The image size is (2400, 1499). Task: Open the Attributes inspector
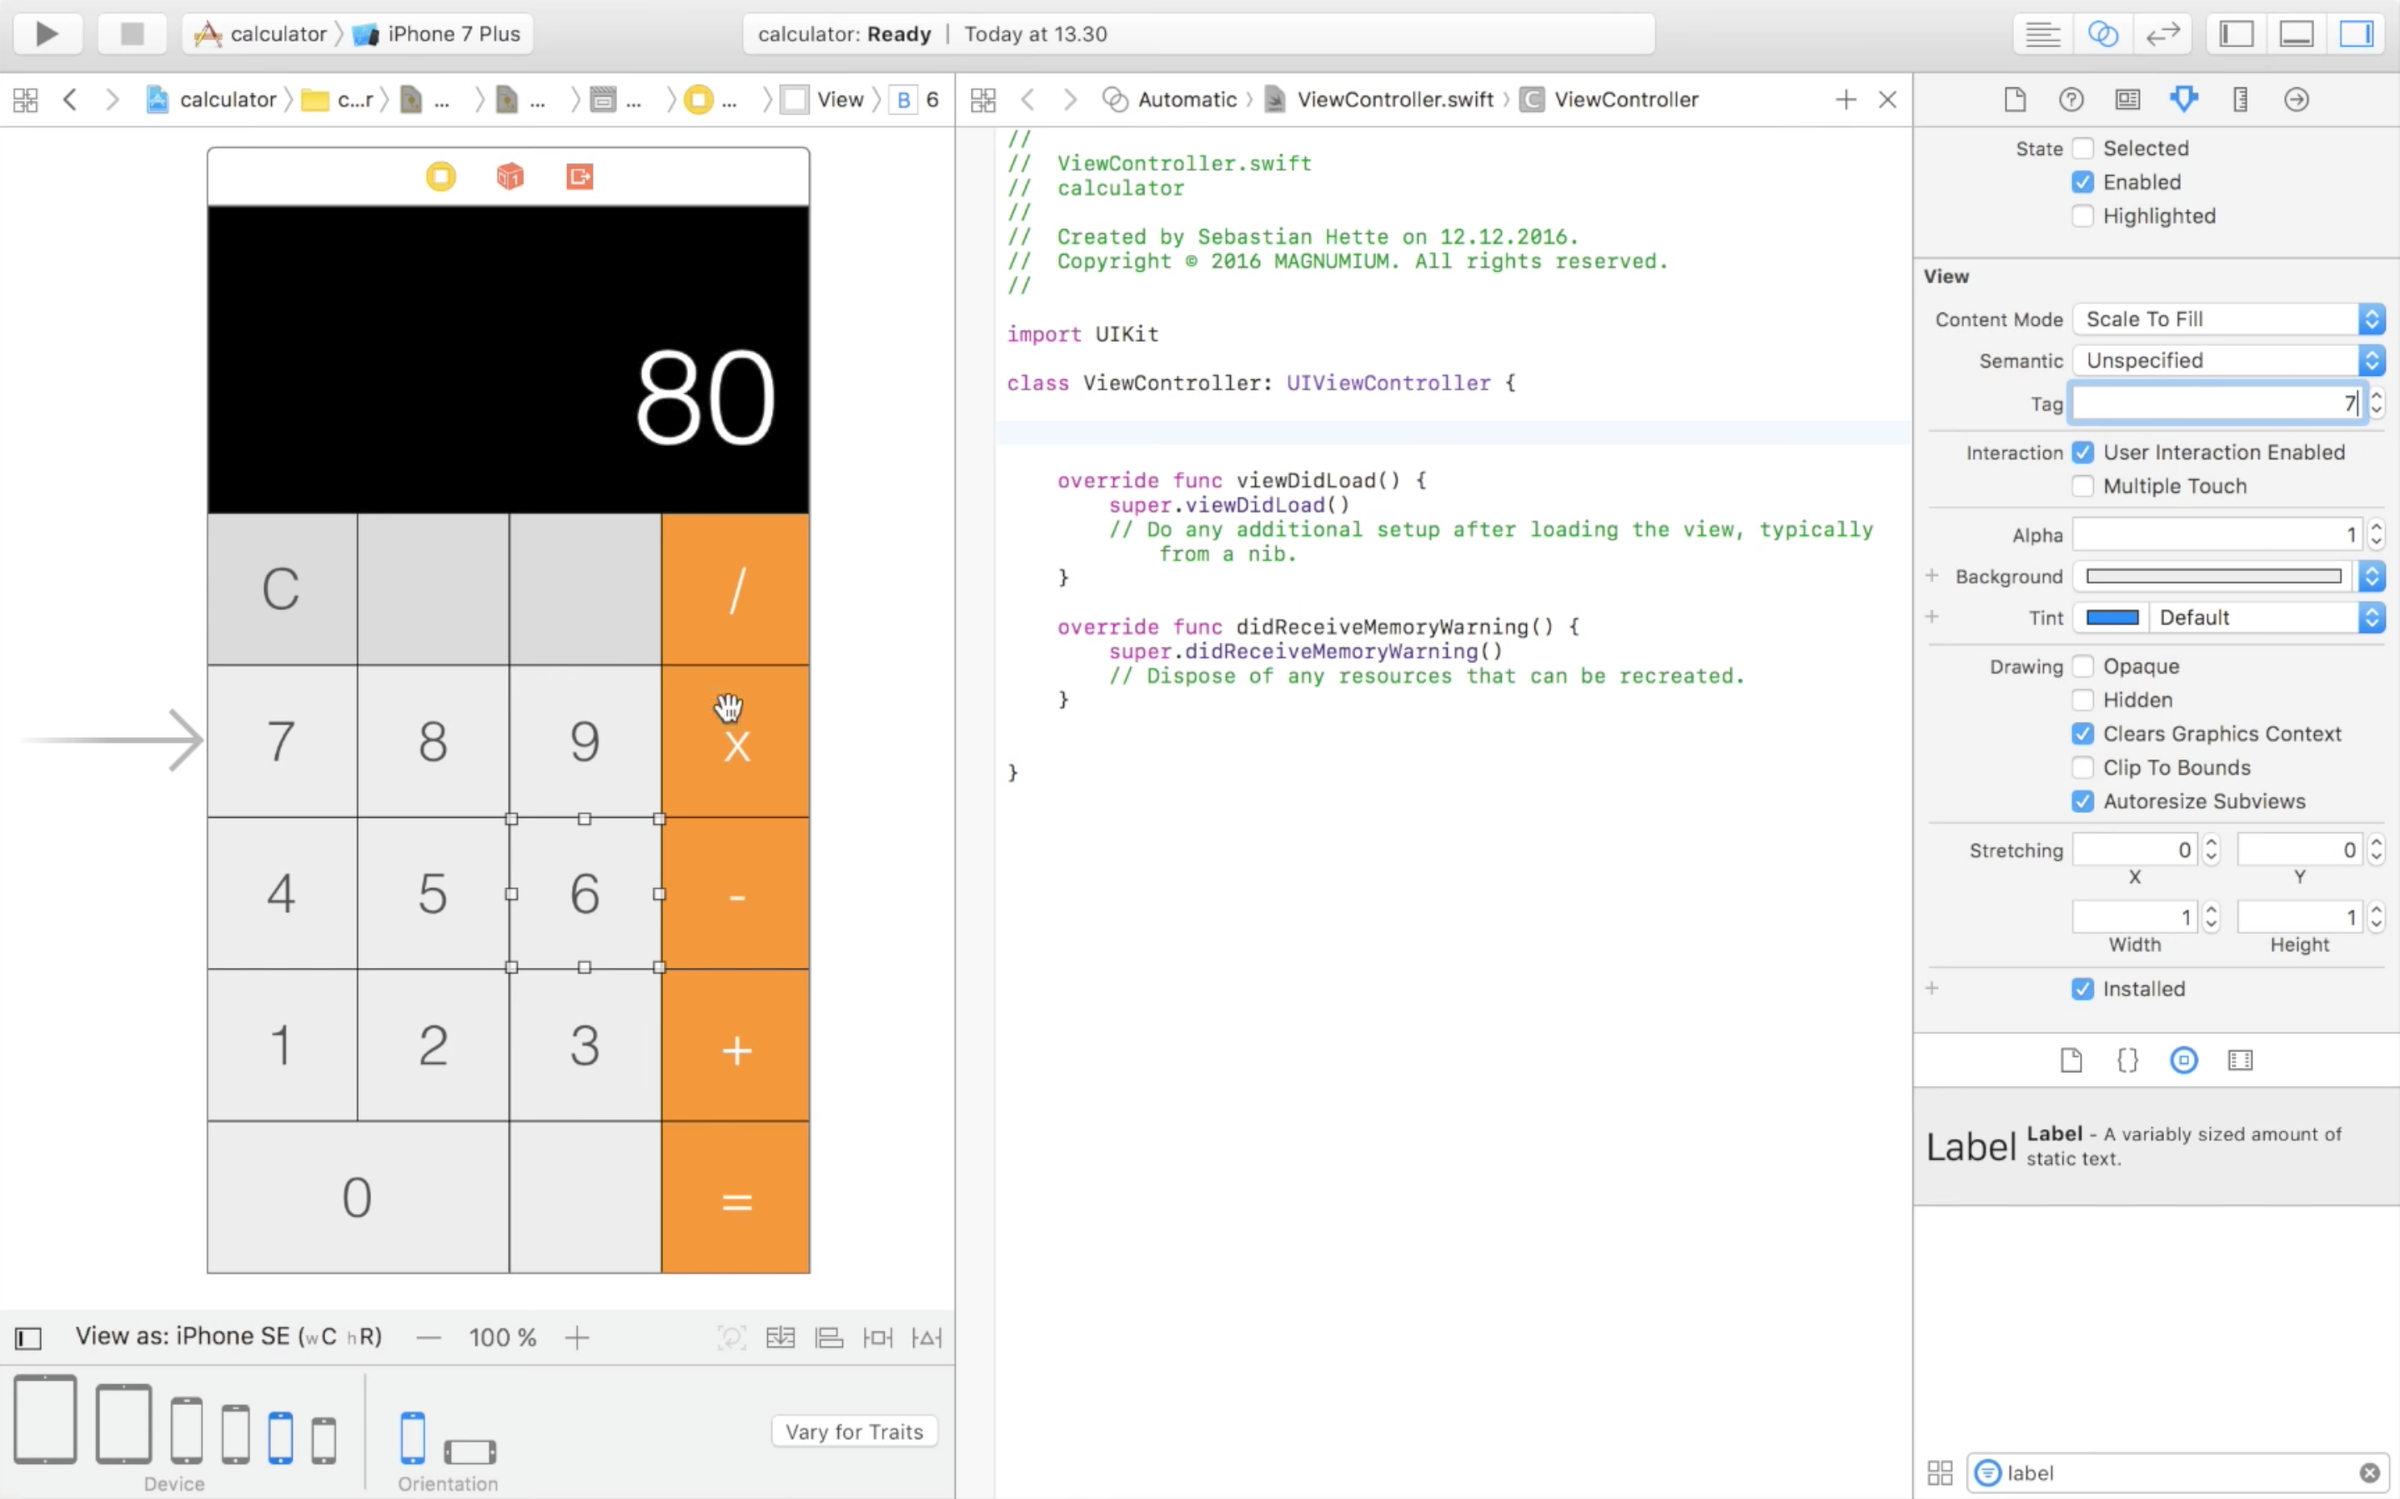pos(2184,99)
